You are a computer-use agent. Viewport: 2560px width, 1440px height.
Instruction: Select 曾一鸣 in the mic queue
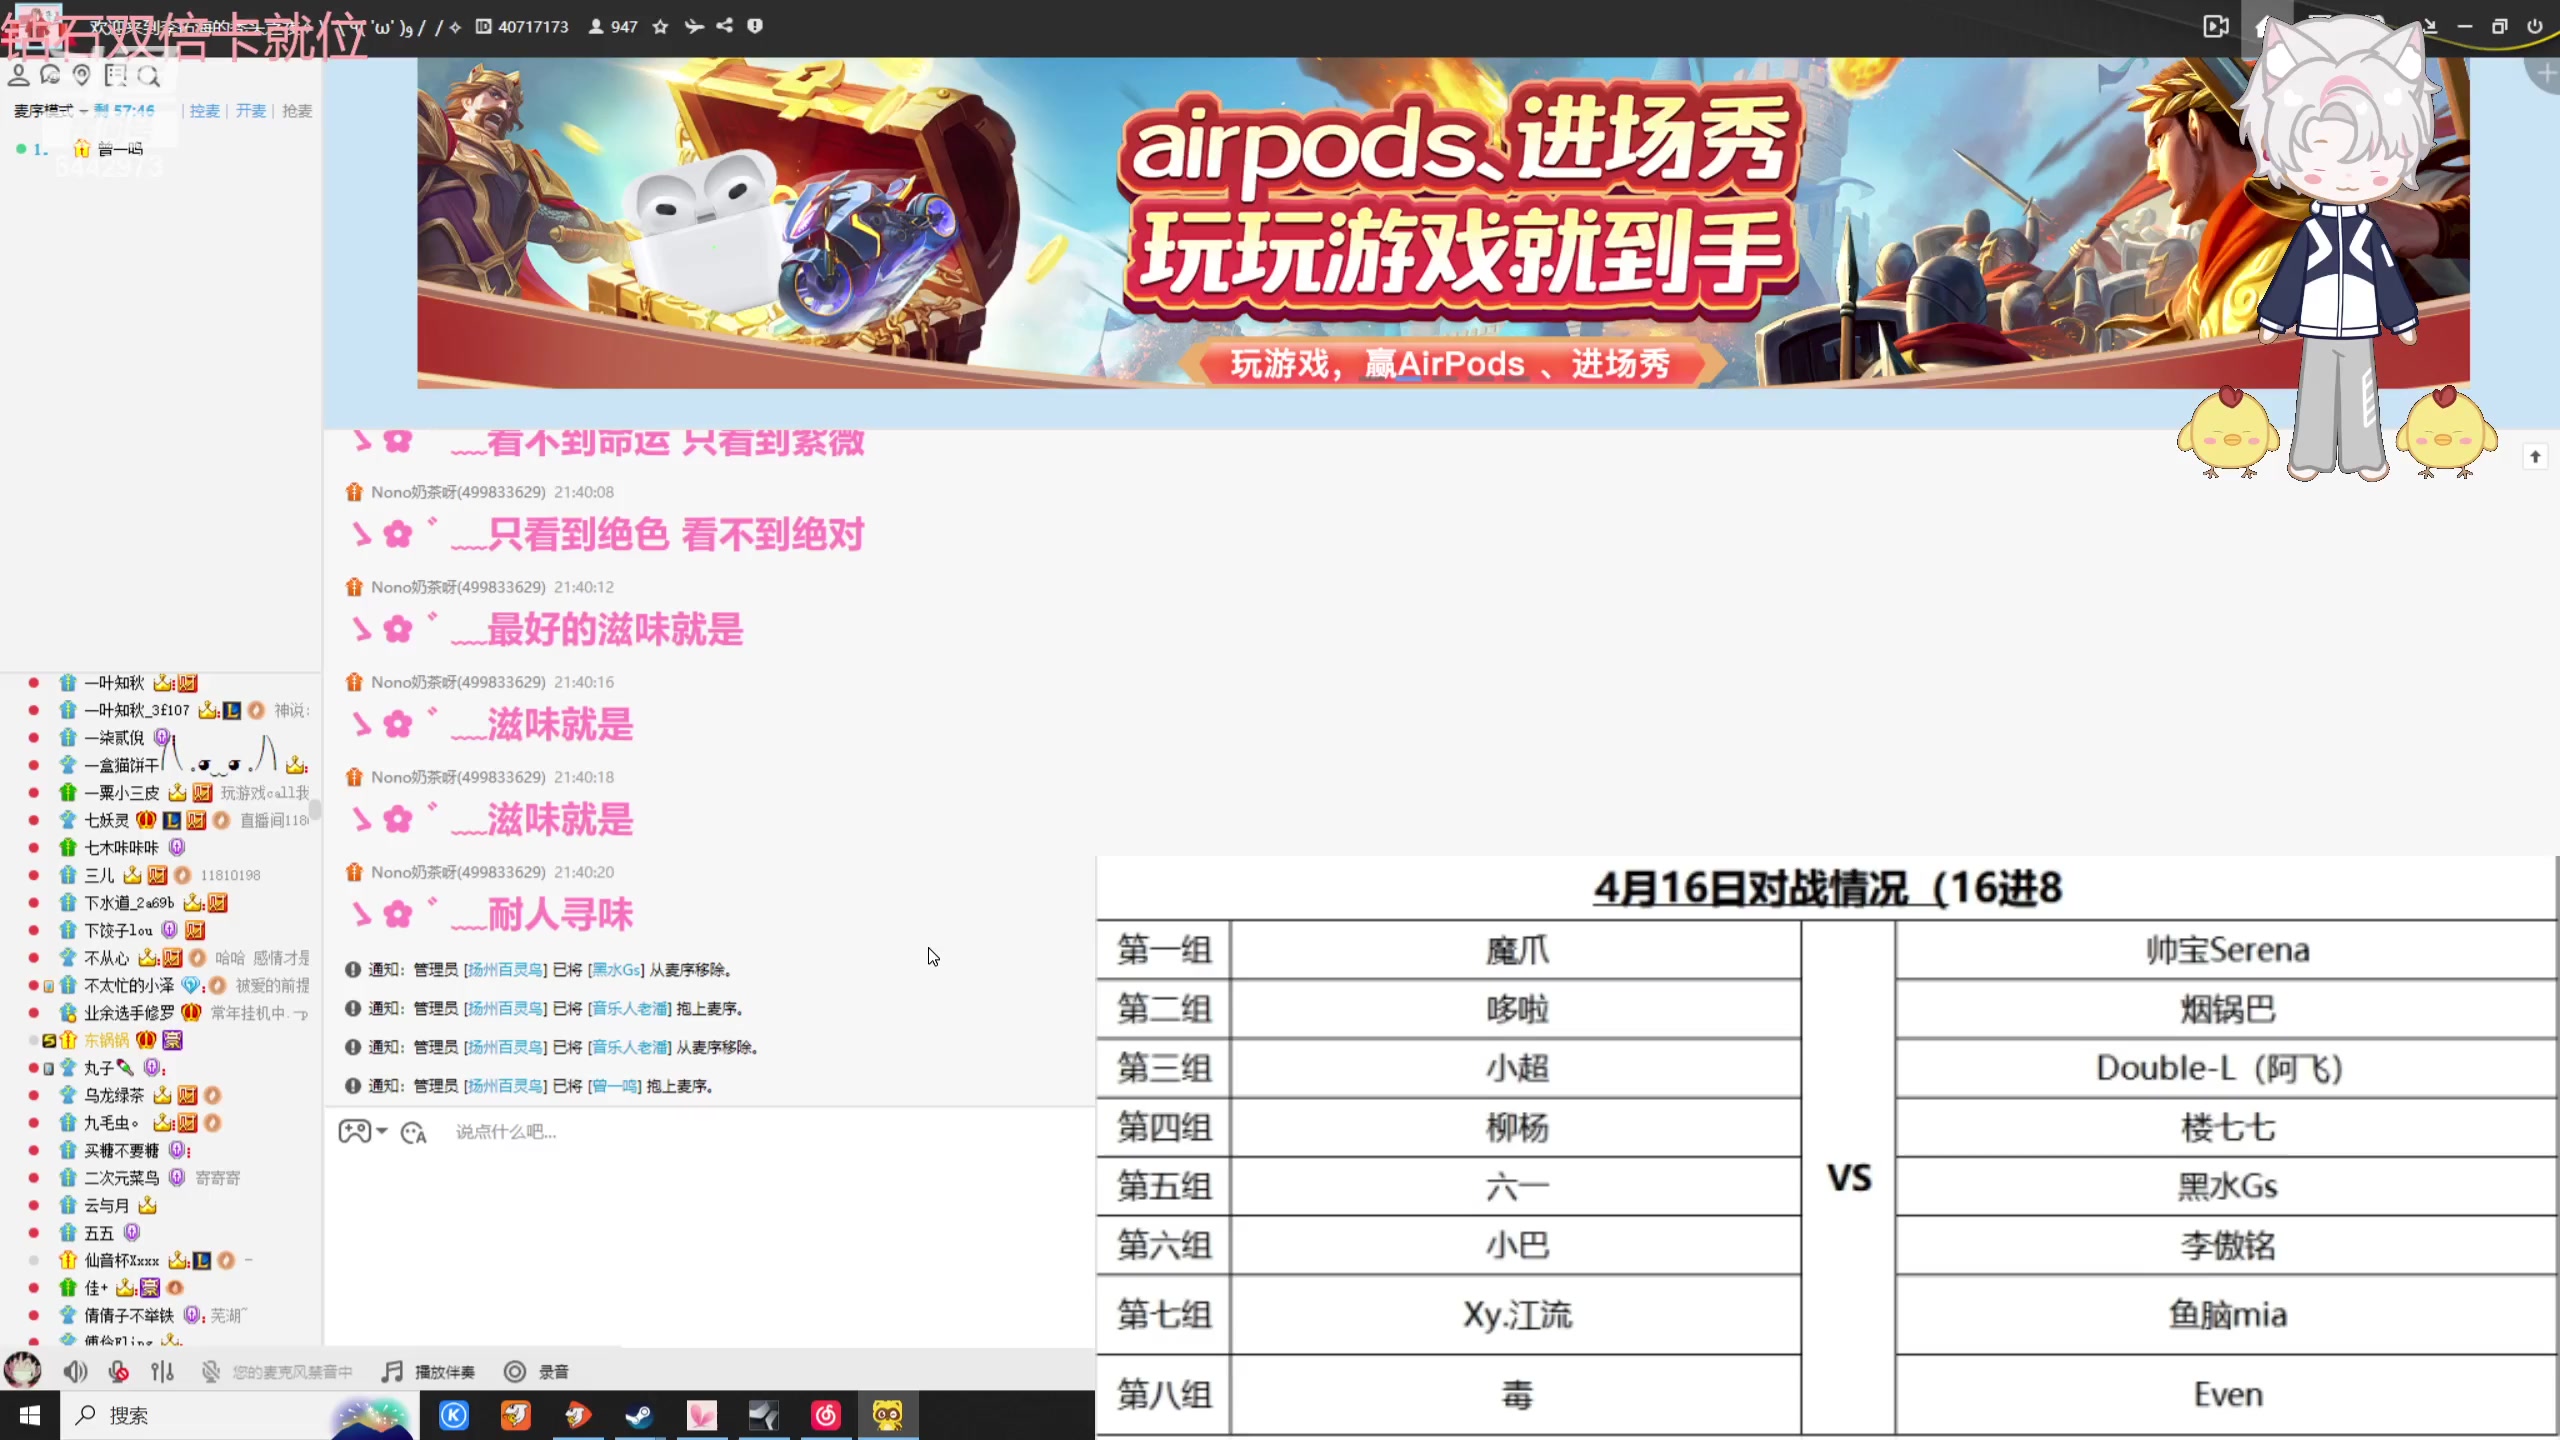pyautogui.click(x=120, y=149)
